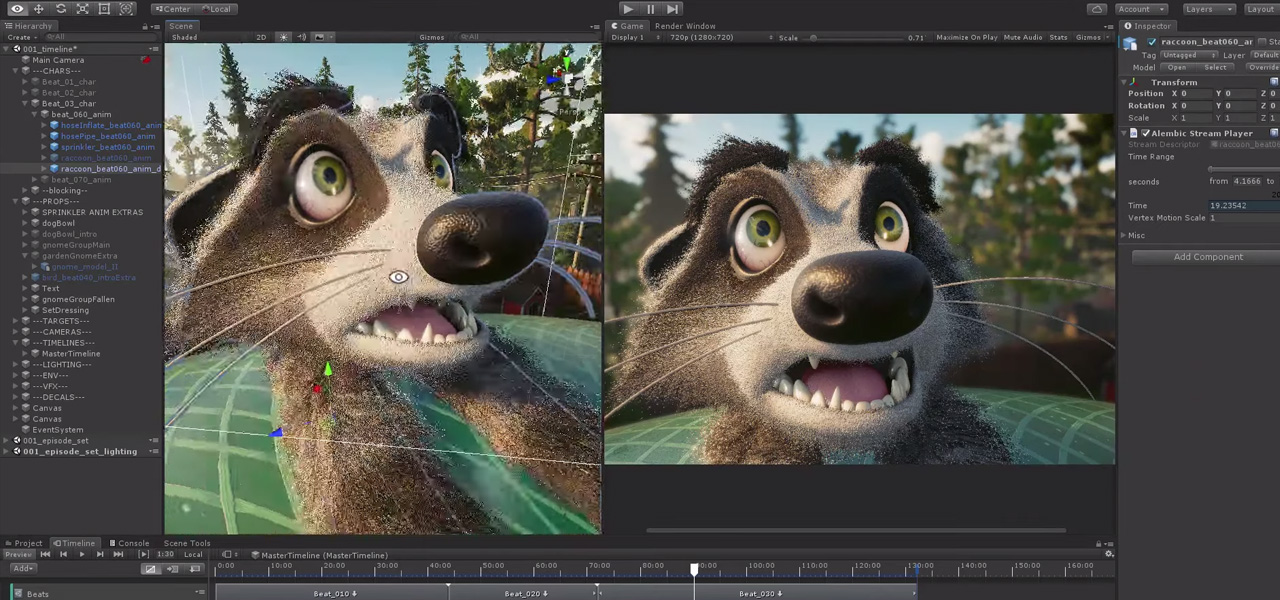Uncheck the Alembic Stream Player component checkbox
Screen dimensions: 1280x600
point(1146,133)
